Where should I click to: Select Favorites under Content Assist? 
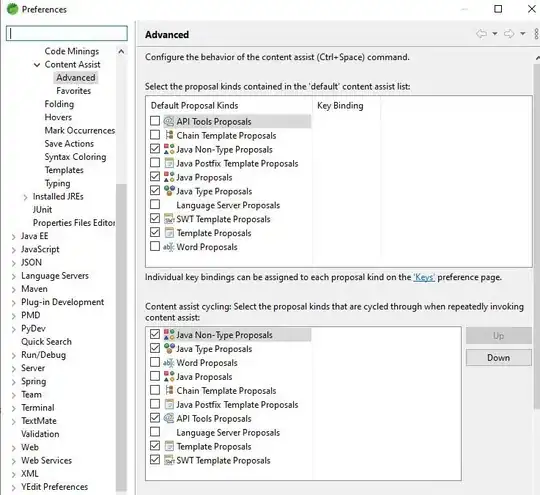pyautogui.click(x=74, y=91)
